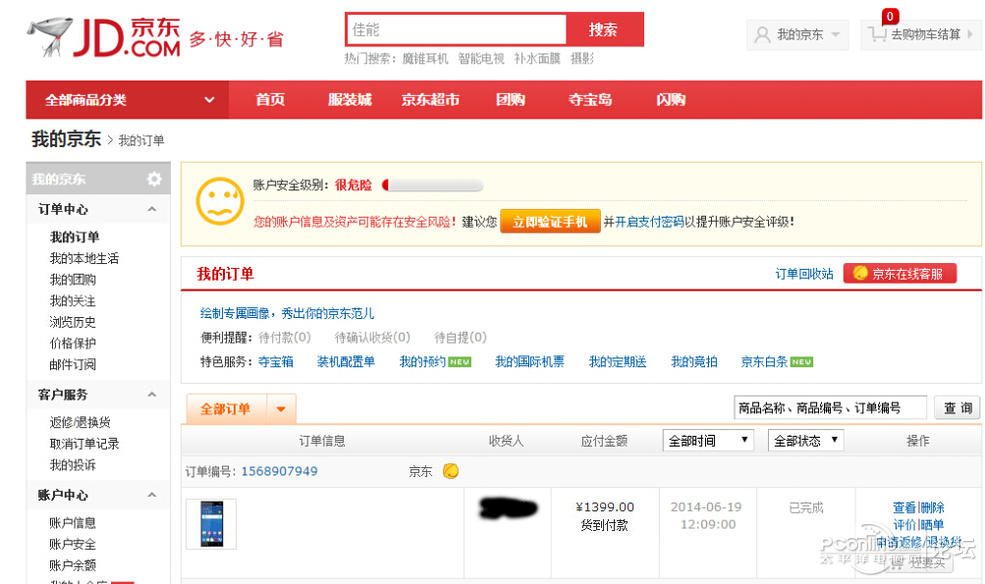
Task: Click the 立即验证手机 orange button
Action: pos(550,222)
